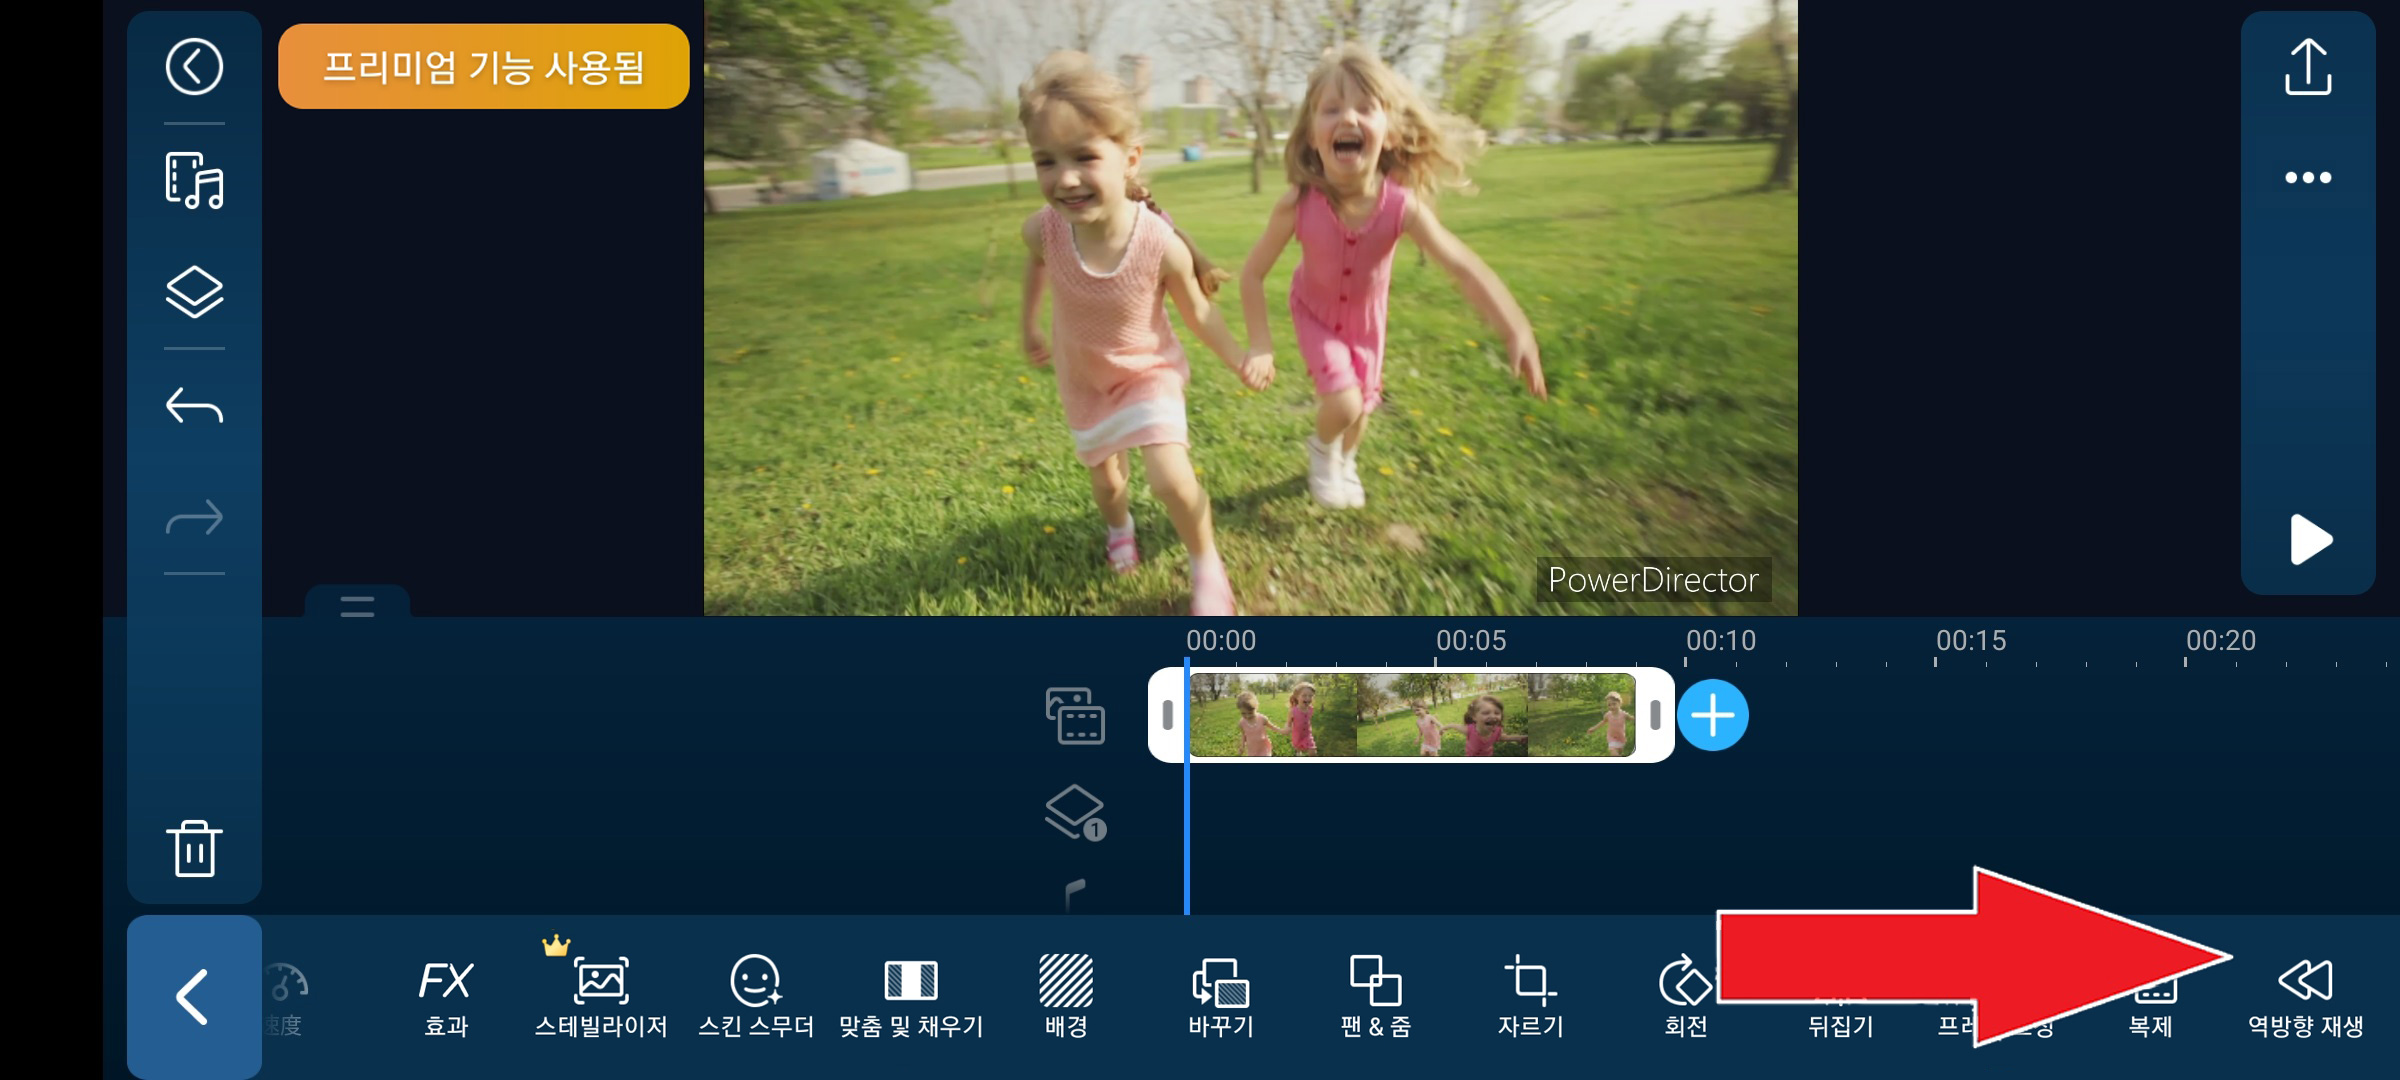Screen dimensions: 2400x1080
Task: Tap the export/share upload icon
Action: pos(2307,68)
